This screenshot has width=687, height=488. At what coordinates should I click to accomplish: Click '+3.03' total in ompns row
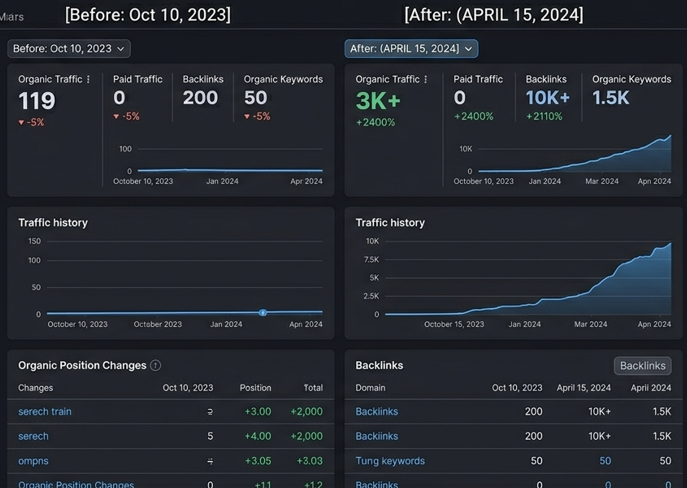(309, 461)
